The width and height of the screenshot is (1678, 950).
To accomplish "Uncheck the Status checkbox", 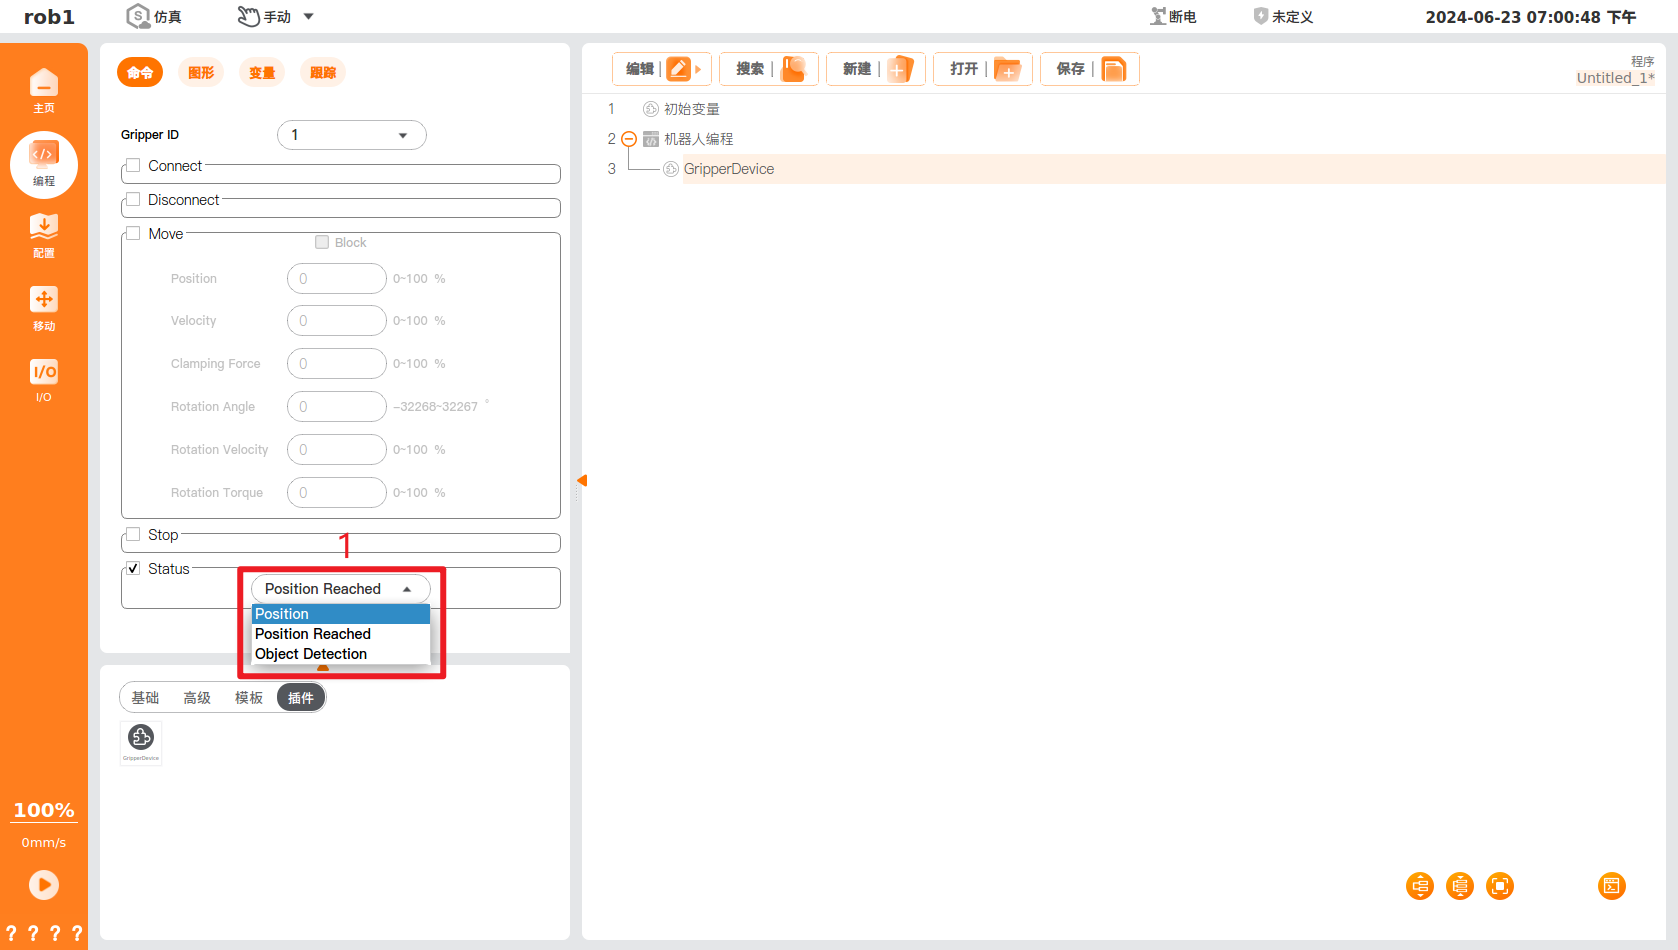I will tap(133, 568).
